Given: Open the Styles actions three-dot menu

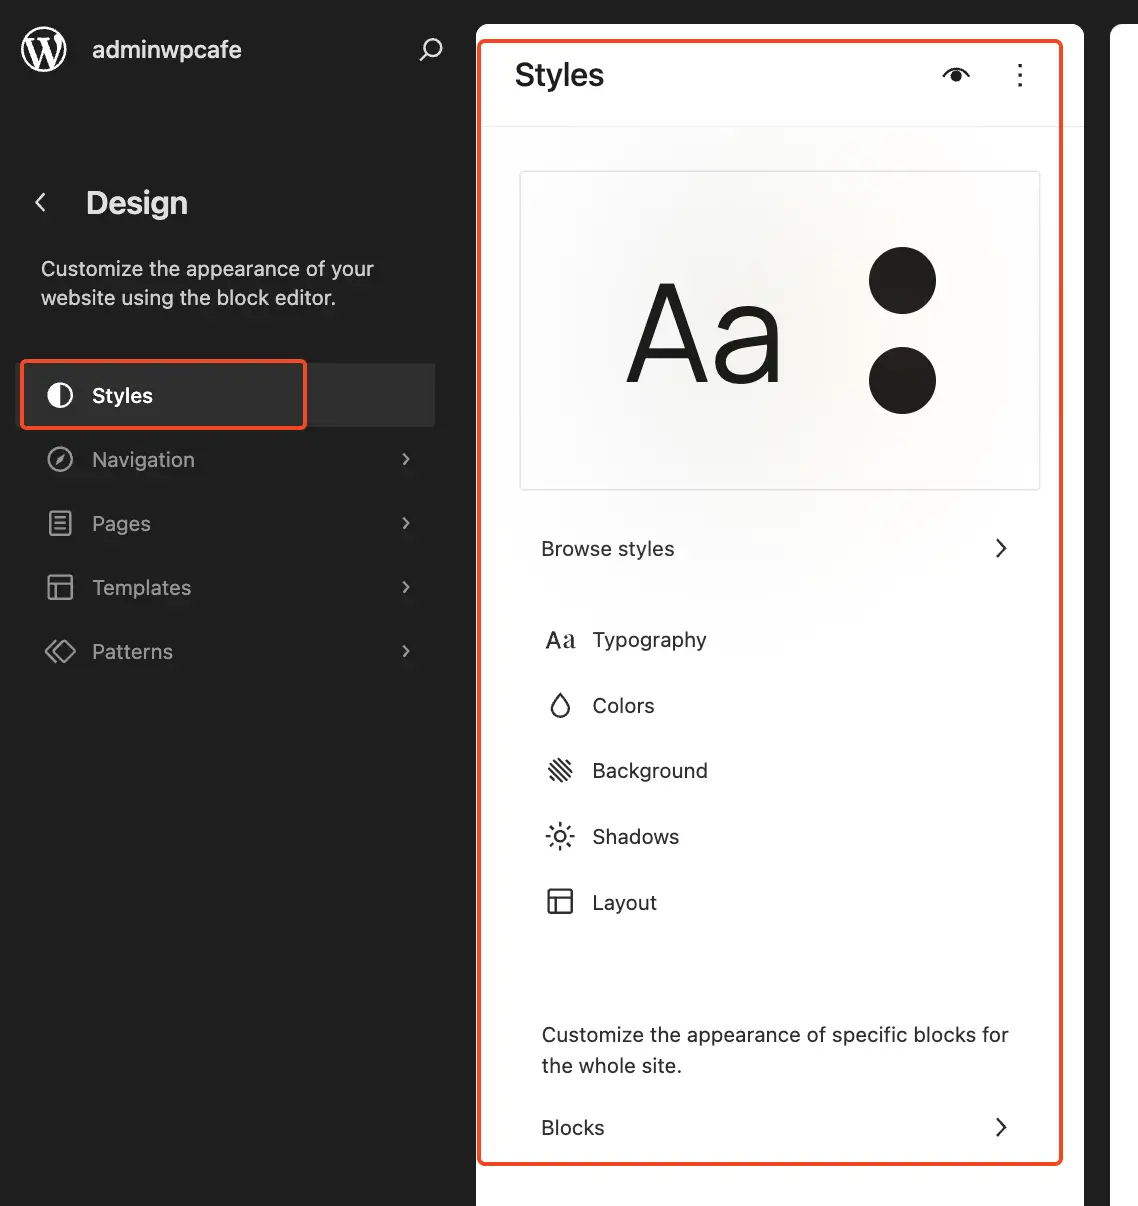Looking at the screenshot, I should 1020,75.
